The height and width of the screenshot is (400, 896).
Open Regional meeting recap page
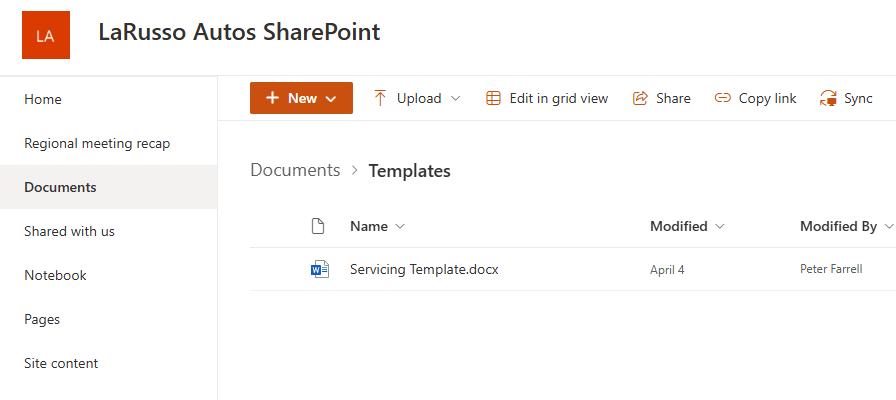click(97, 143)
